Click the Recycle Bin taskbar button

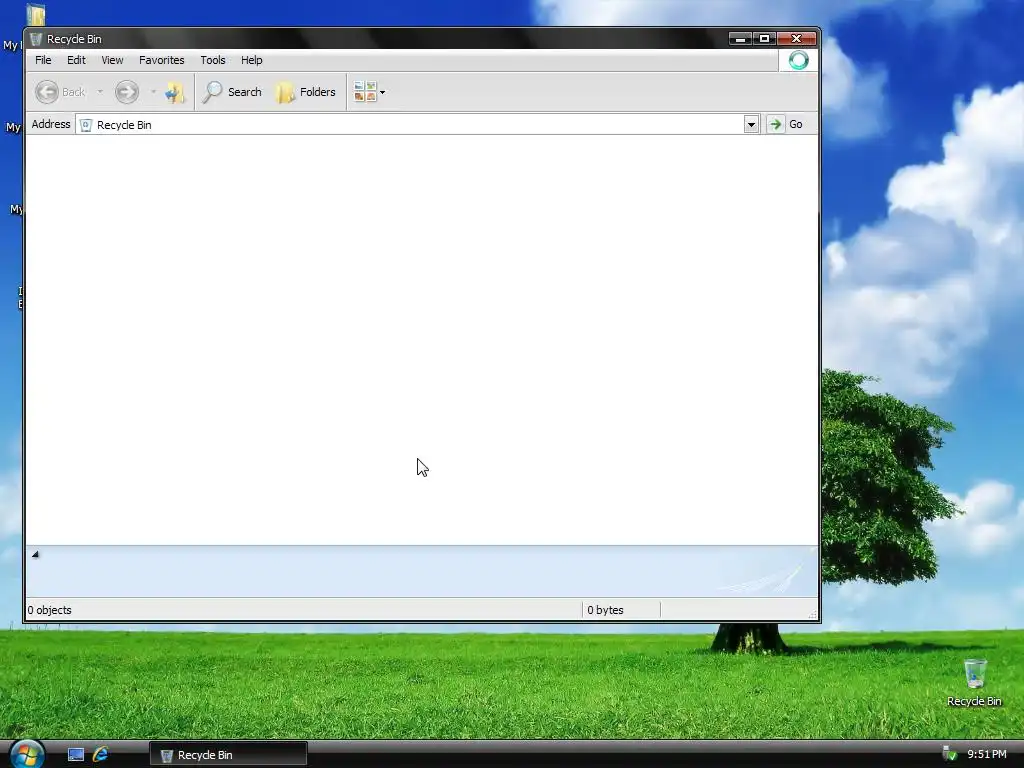[x=228, y=755]
